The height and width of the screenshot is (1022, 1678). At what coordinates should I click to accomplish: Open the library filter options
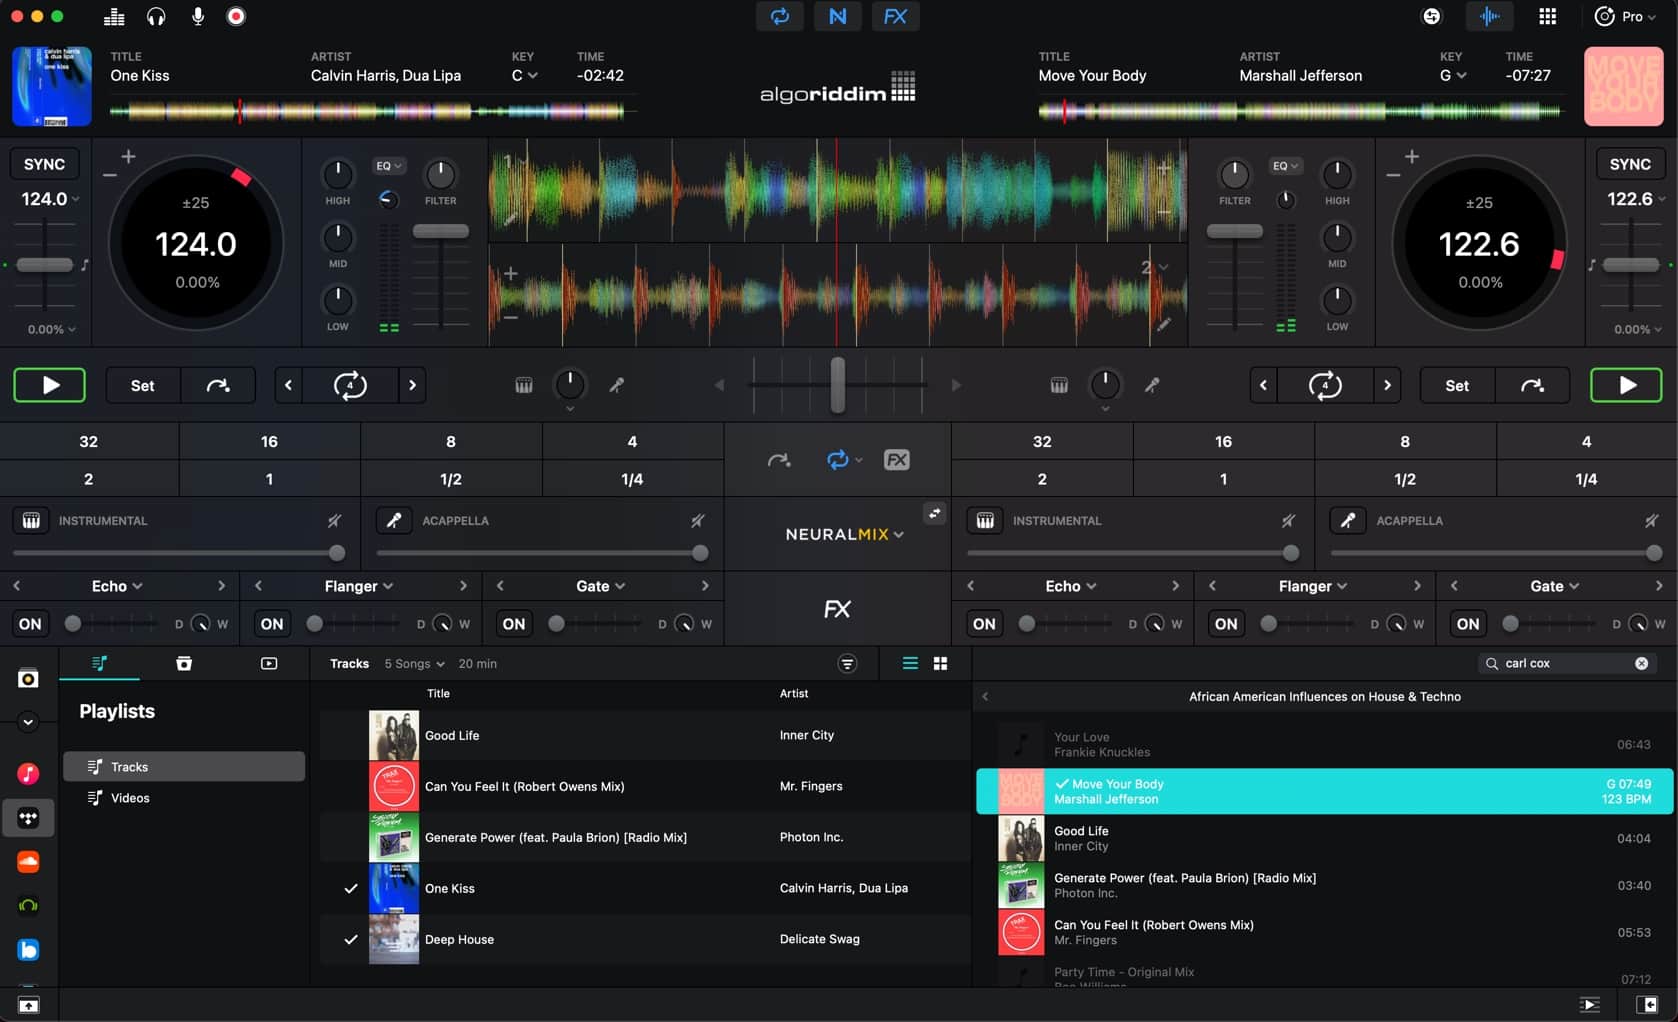847,663
